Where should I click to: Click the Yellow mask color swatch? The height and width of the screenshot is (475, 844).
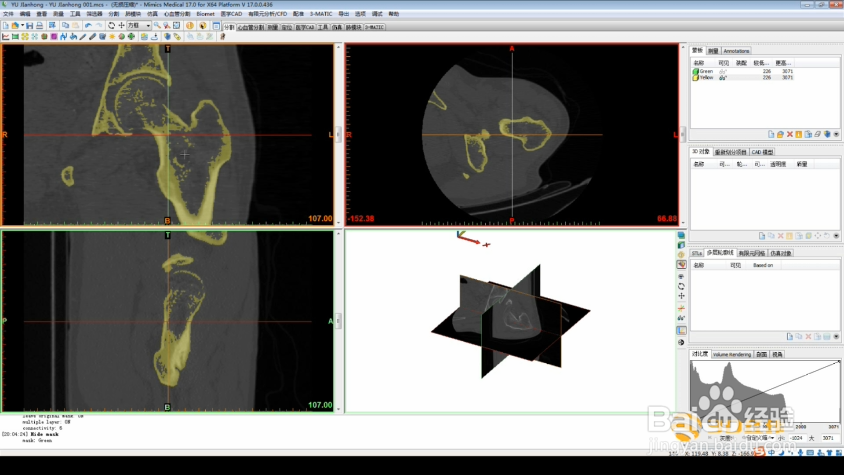click(x=695, y=78)
